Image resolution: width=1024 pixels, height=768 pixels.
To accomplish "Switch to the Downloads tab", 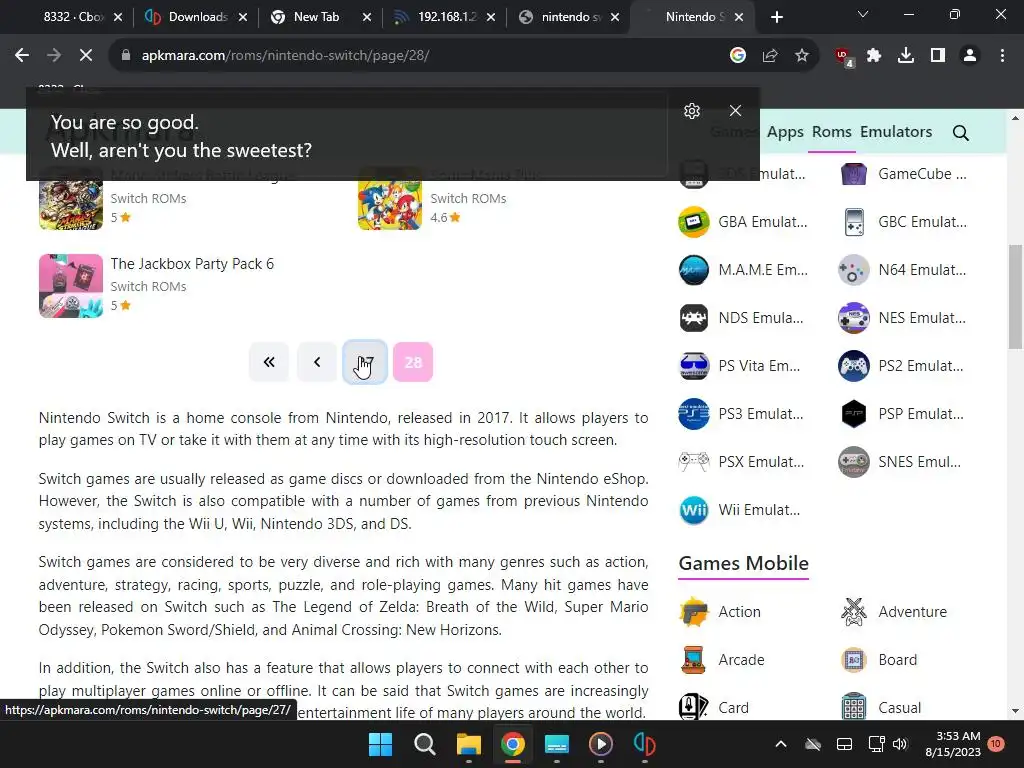I will coord(196,17).
